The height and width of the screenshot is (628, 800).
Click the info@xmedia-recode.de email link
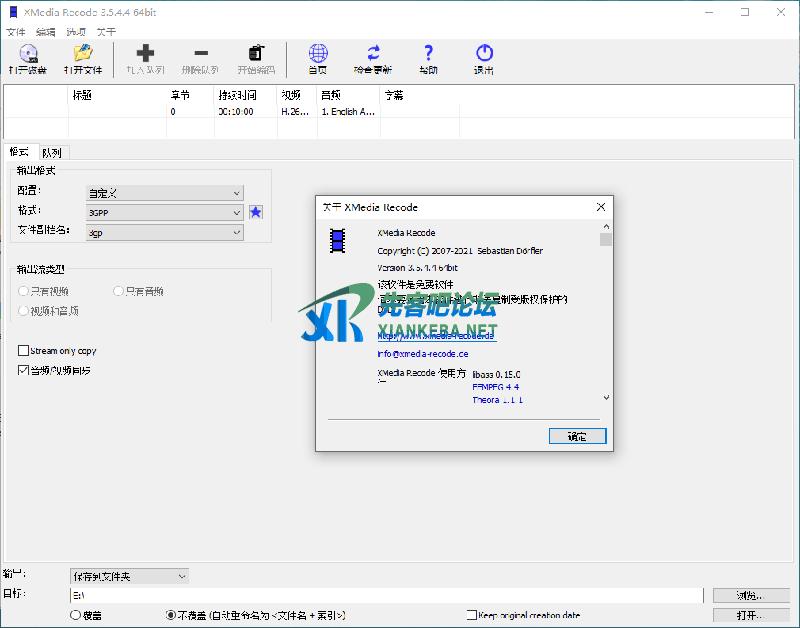(422, 354)
